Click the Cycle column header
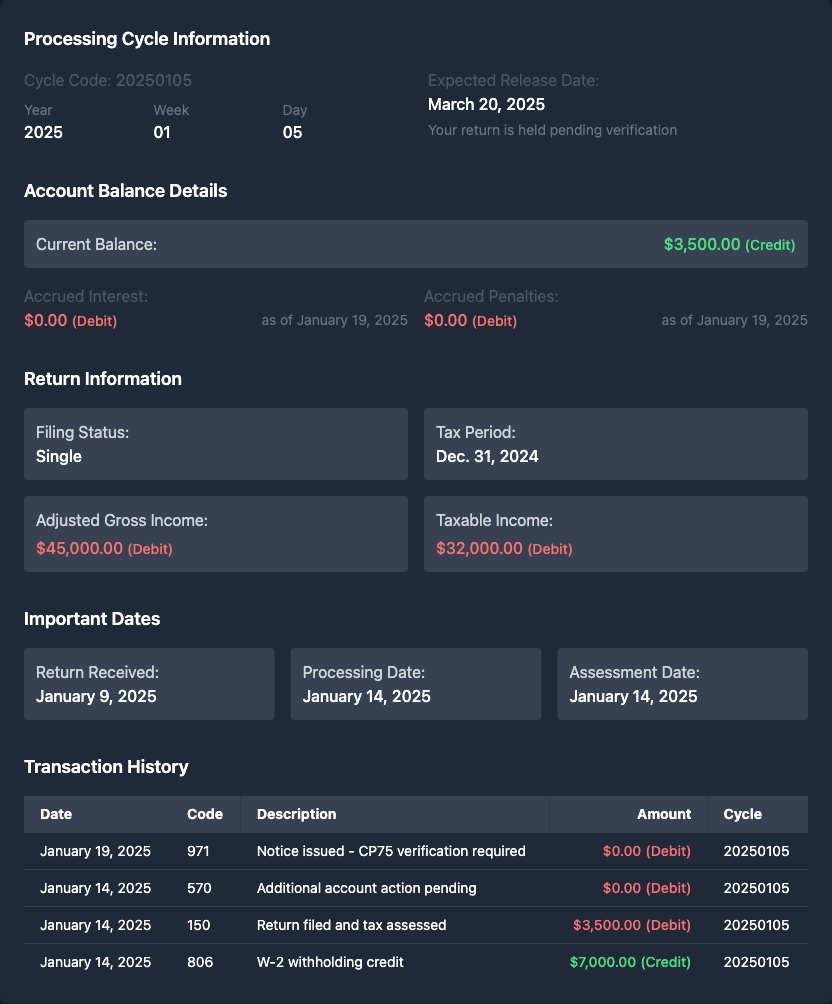 [742, 814]
